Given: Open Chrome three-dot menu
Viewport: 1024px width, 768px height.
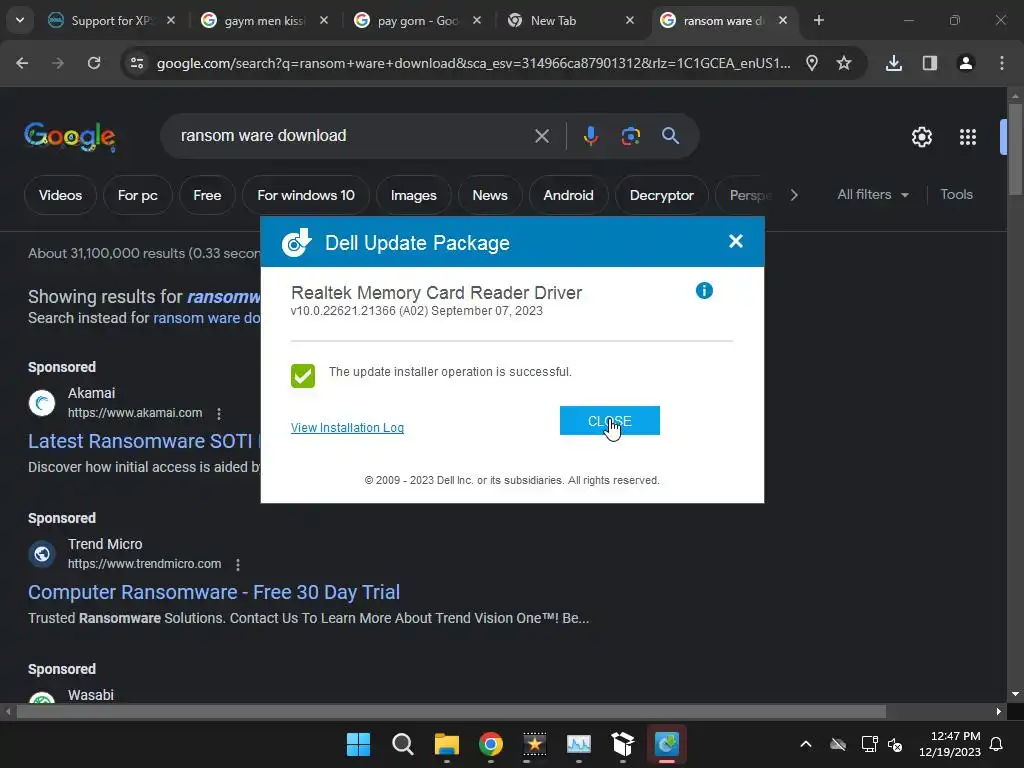Looking at the screenshot, I should (x=1001, y=63).
